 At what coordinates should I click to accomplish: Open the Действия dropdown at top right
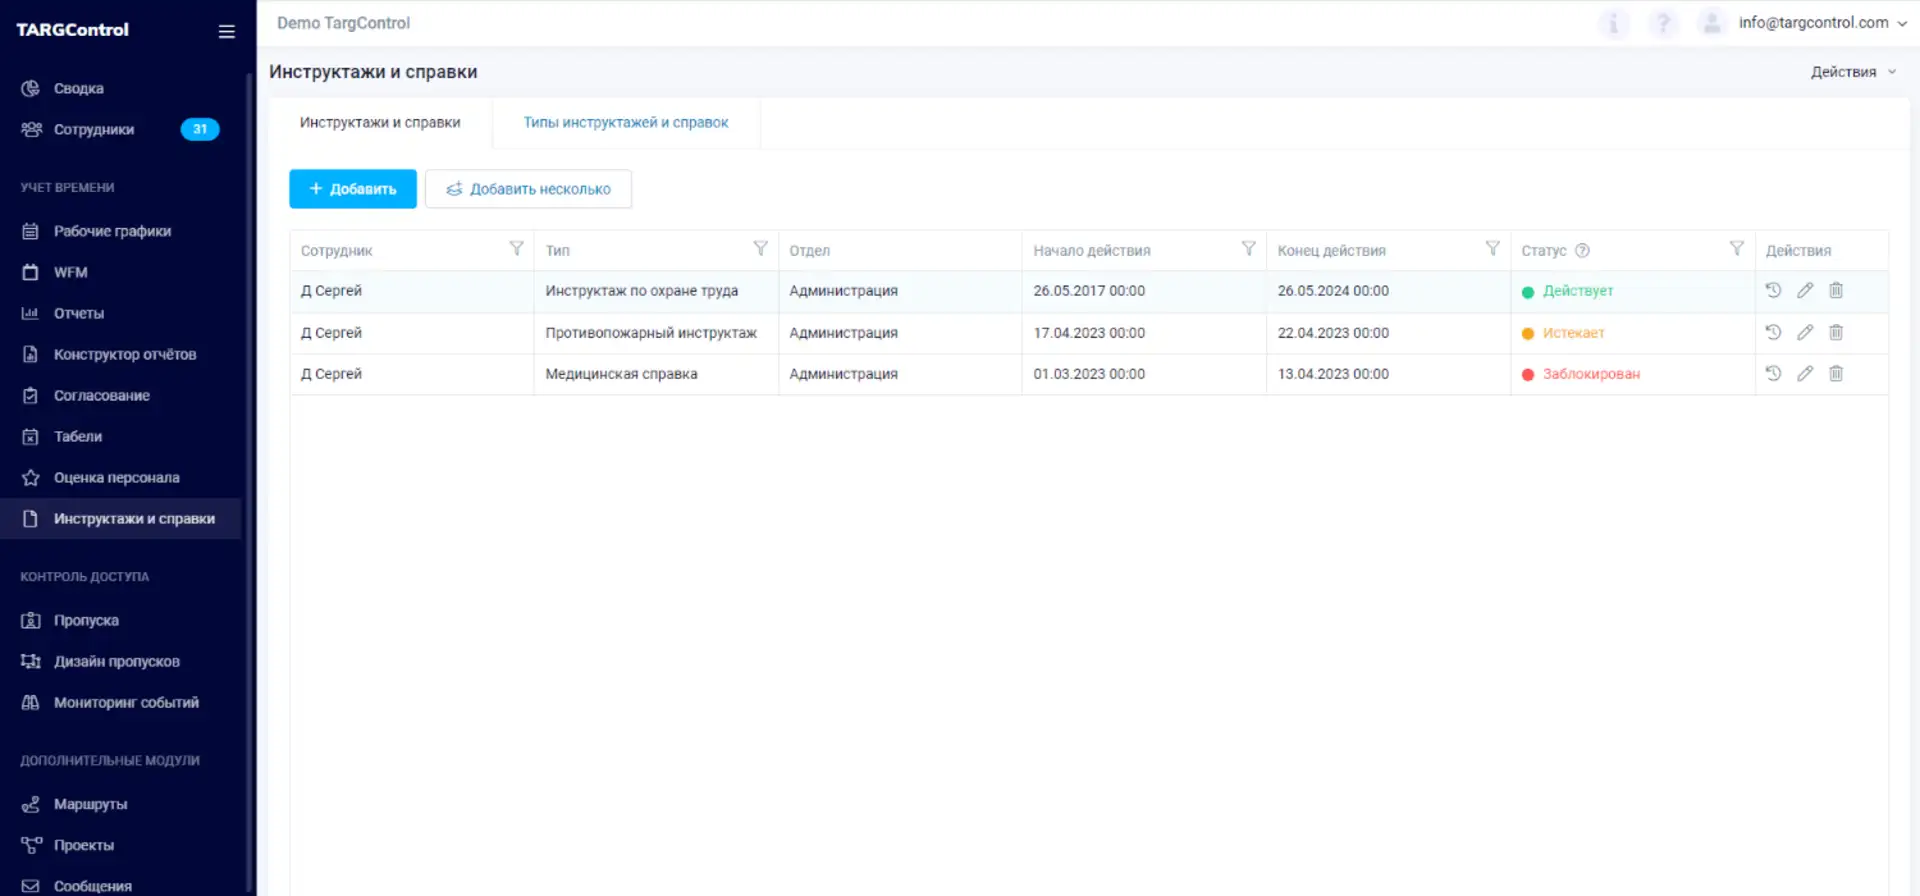1853,72
